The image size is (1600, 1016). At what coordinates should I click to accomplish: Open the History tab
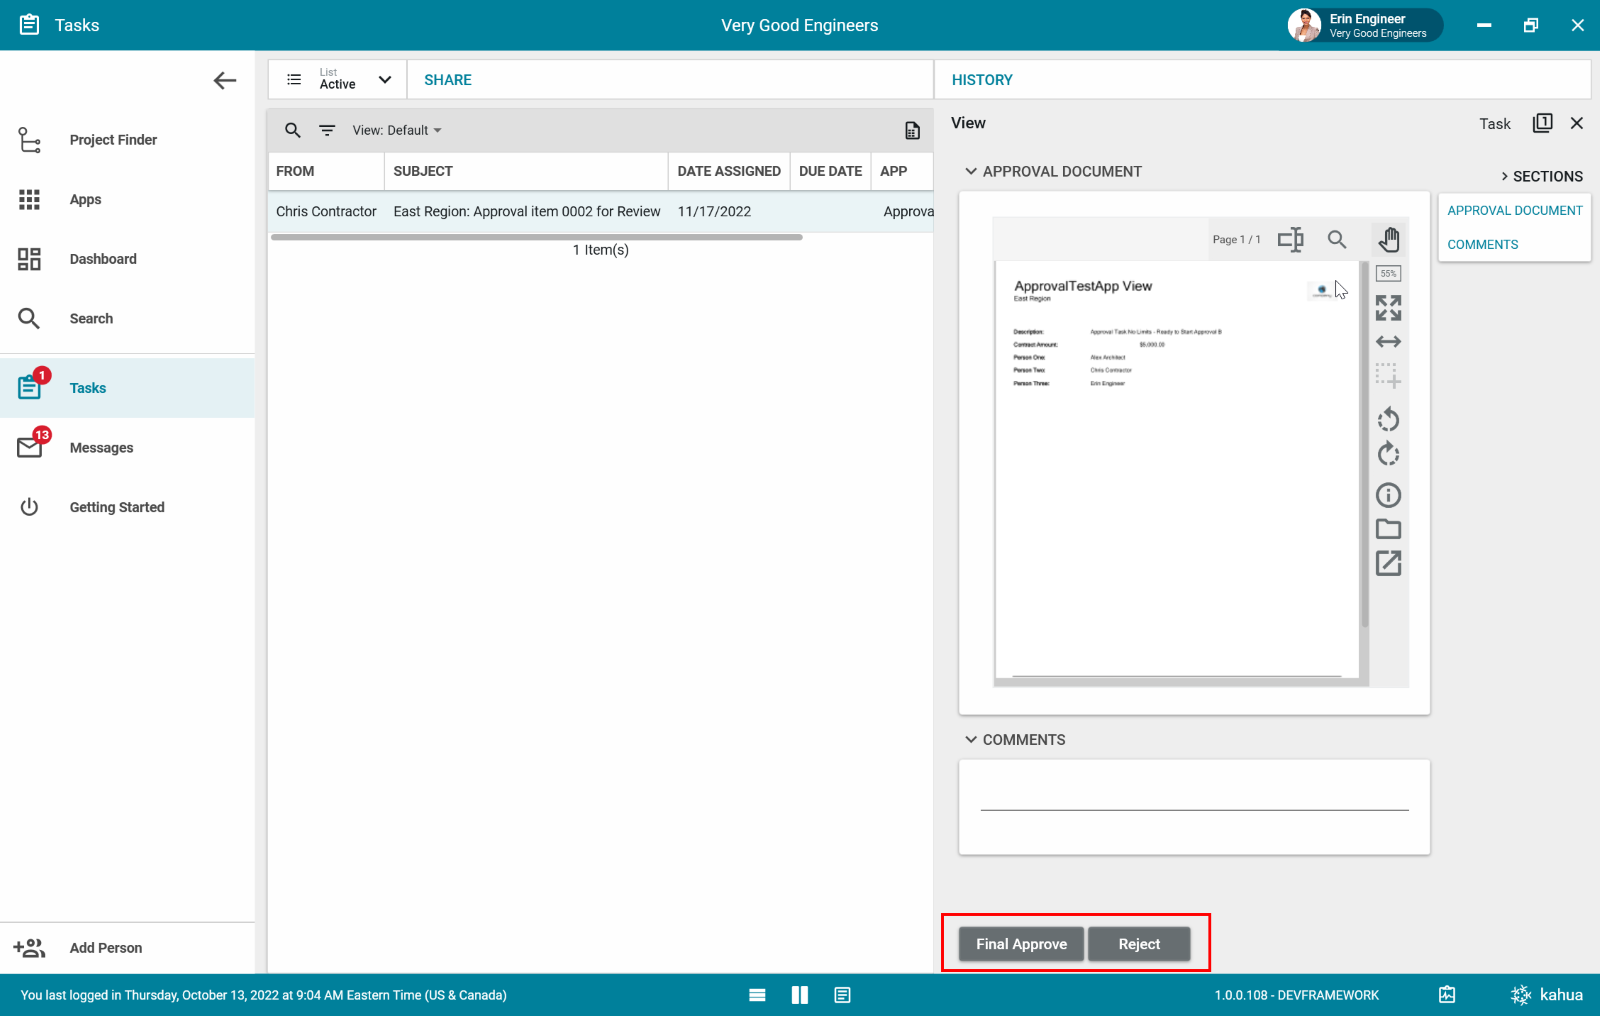pyautogui.click(x=982, y=80)
